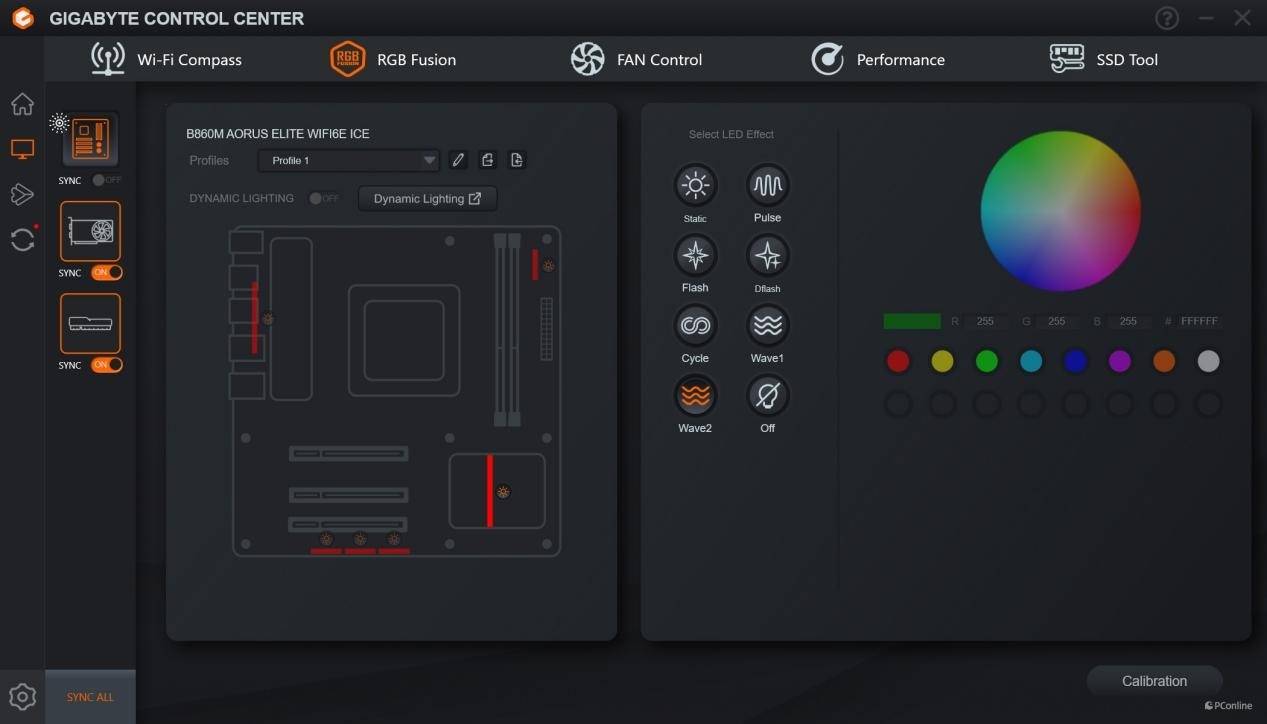Click the edit profile pencil icon

458,160
